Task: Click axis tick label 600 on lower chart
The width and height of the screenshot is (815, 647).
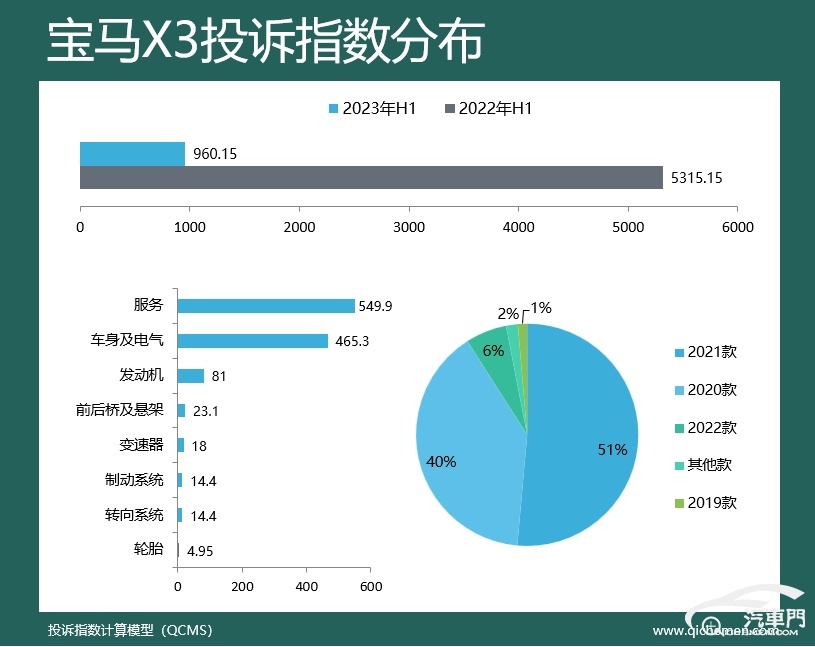Action: coord(371,587)
